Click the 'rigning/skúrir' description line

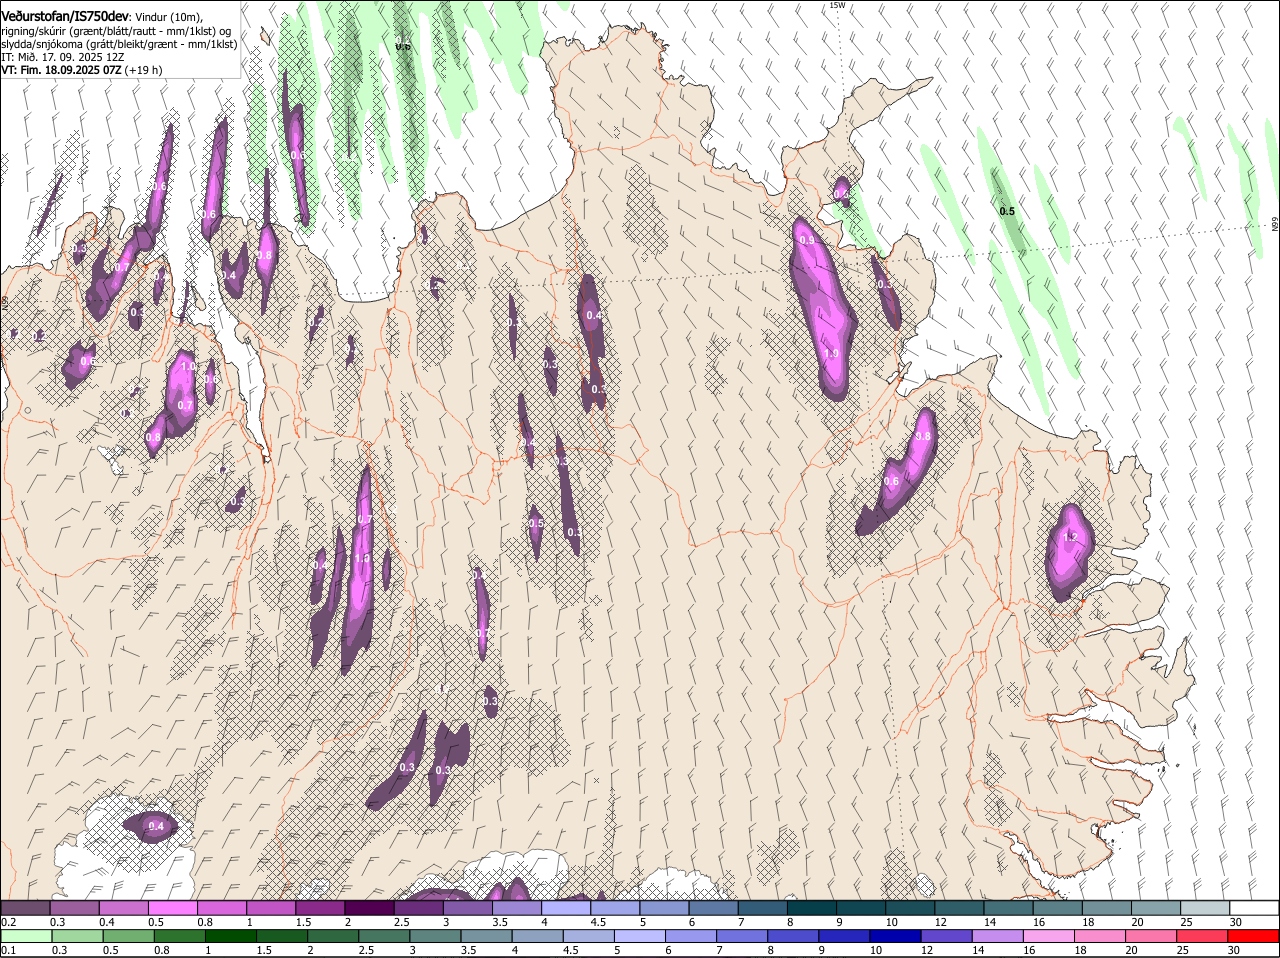[x=116, y=31]
